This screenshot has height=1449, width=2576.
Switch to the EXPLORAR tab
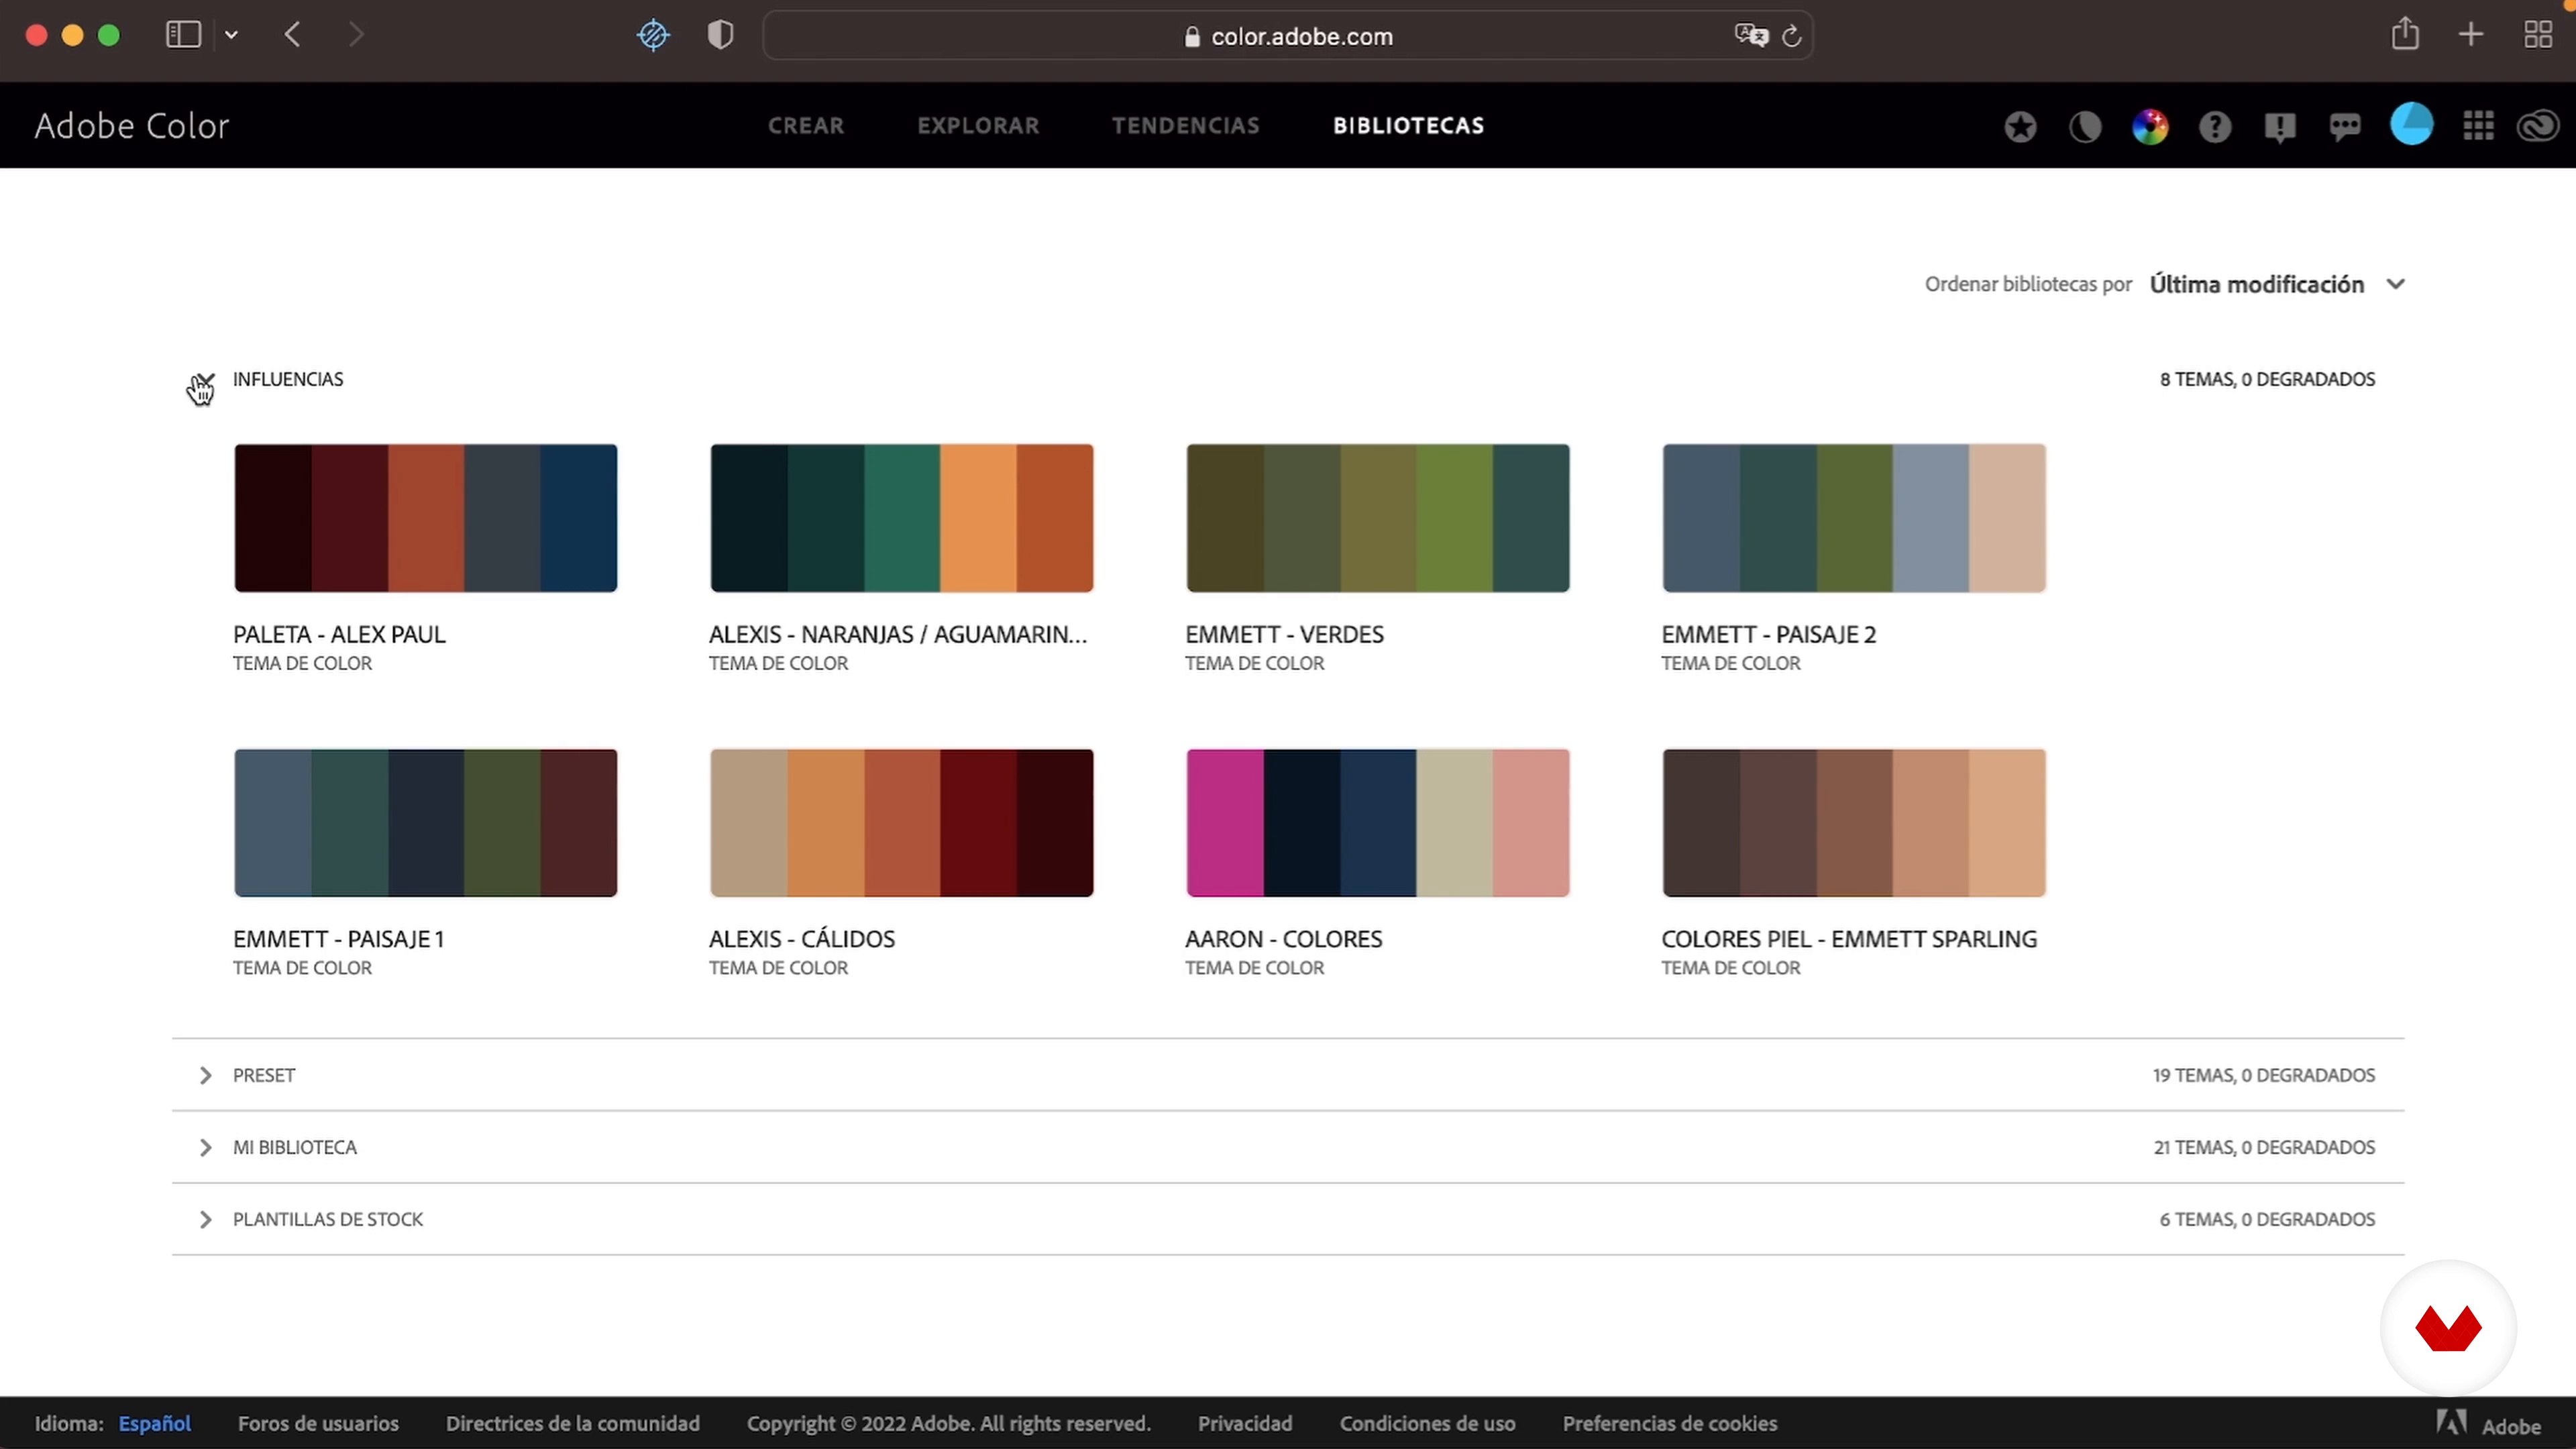pyautogui.click(x=978, y=126)
